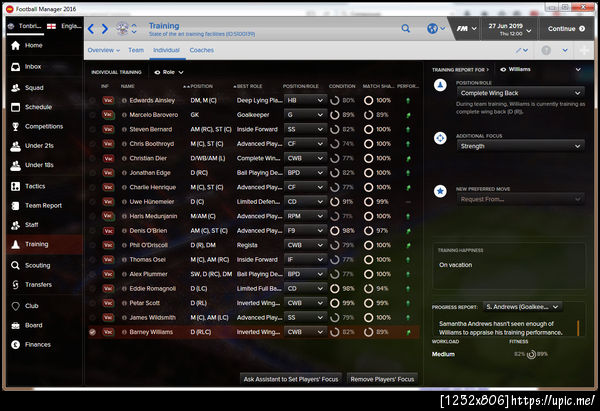
Task: Toggle selection circle for Steven Bernard
Action: (92, 129)
